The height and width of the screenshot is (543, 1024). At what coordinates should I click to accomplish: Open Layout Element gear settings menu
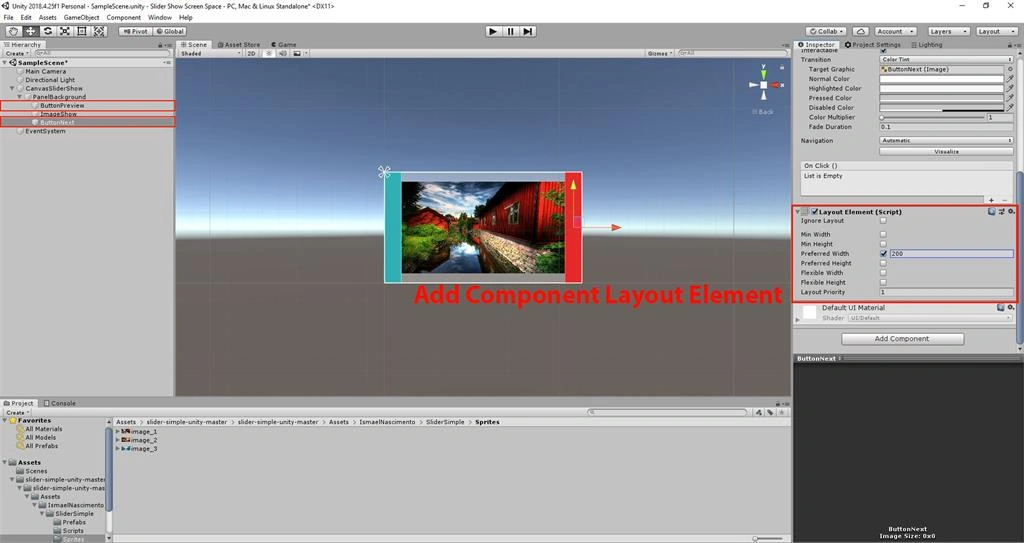(x=1011, y=212)
